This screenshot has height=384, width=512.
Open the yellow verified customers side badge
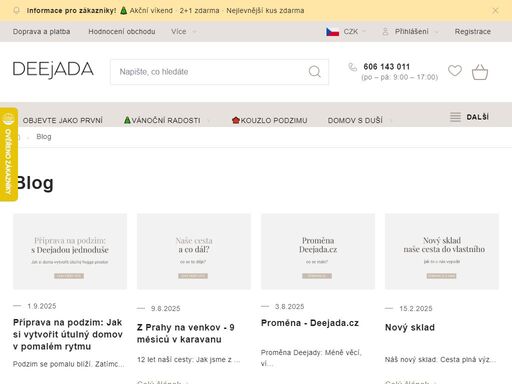pos(9,154)
